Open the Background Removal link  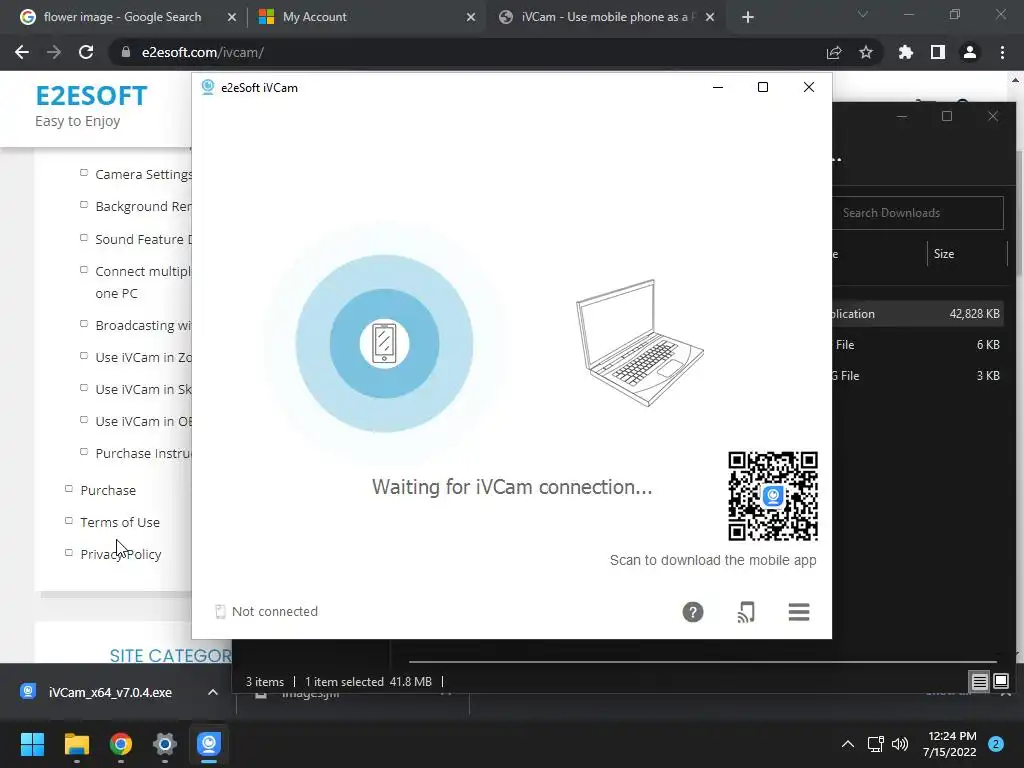(143, 206)
